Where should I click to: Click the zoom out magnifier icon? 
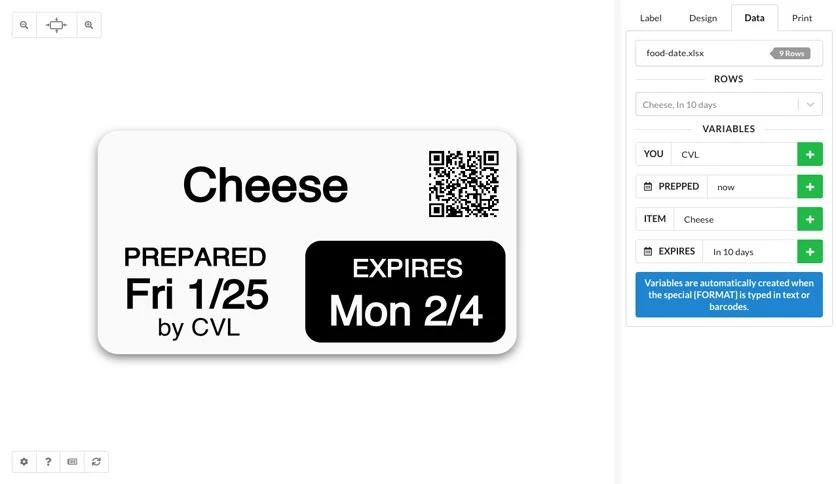coord(24,25)
